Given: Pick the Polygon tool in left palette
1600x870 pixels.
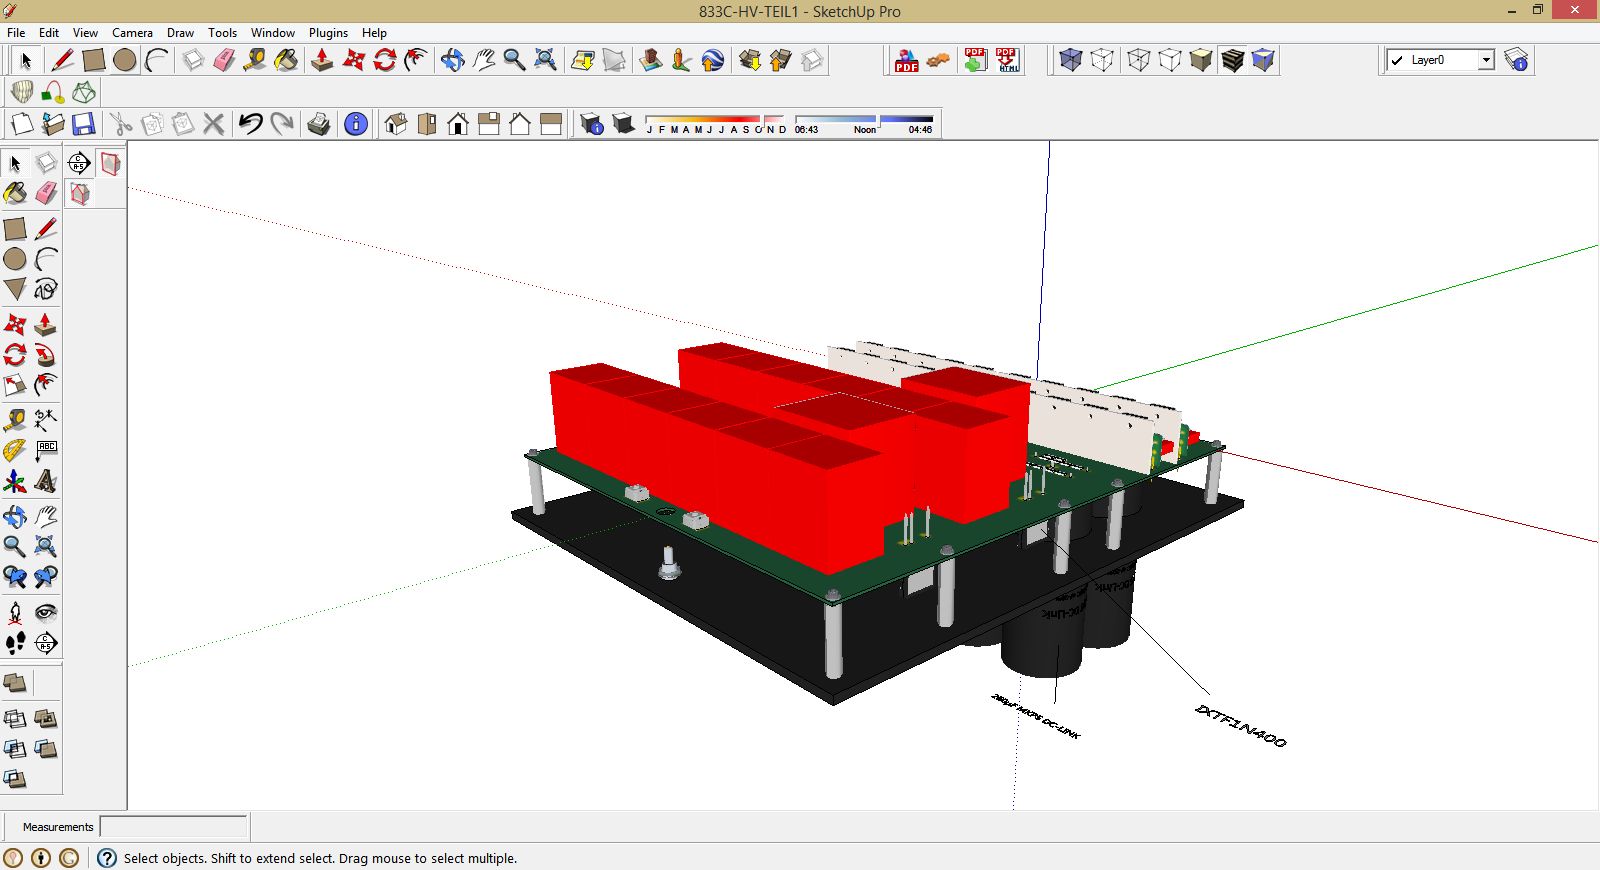Looking at the screenshot, I should 15,289.
